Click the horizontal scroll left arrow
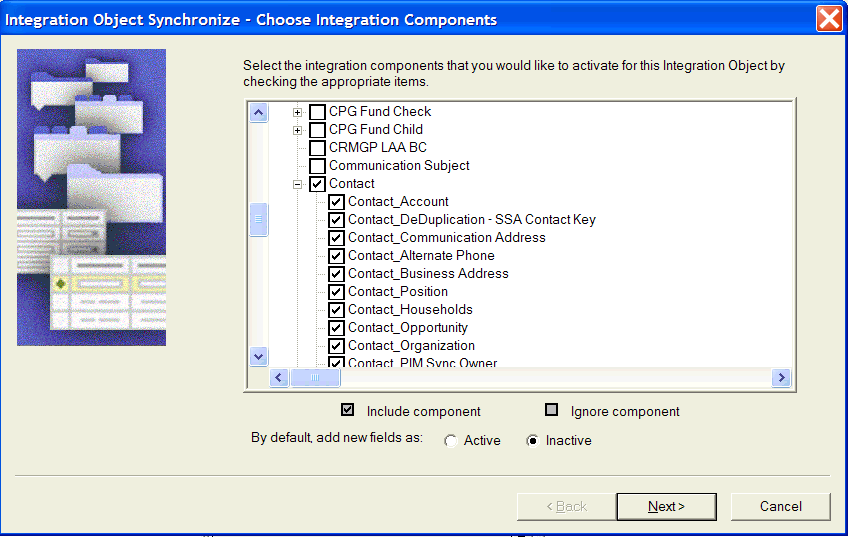 (x=279, y=377)
